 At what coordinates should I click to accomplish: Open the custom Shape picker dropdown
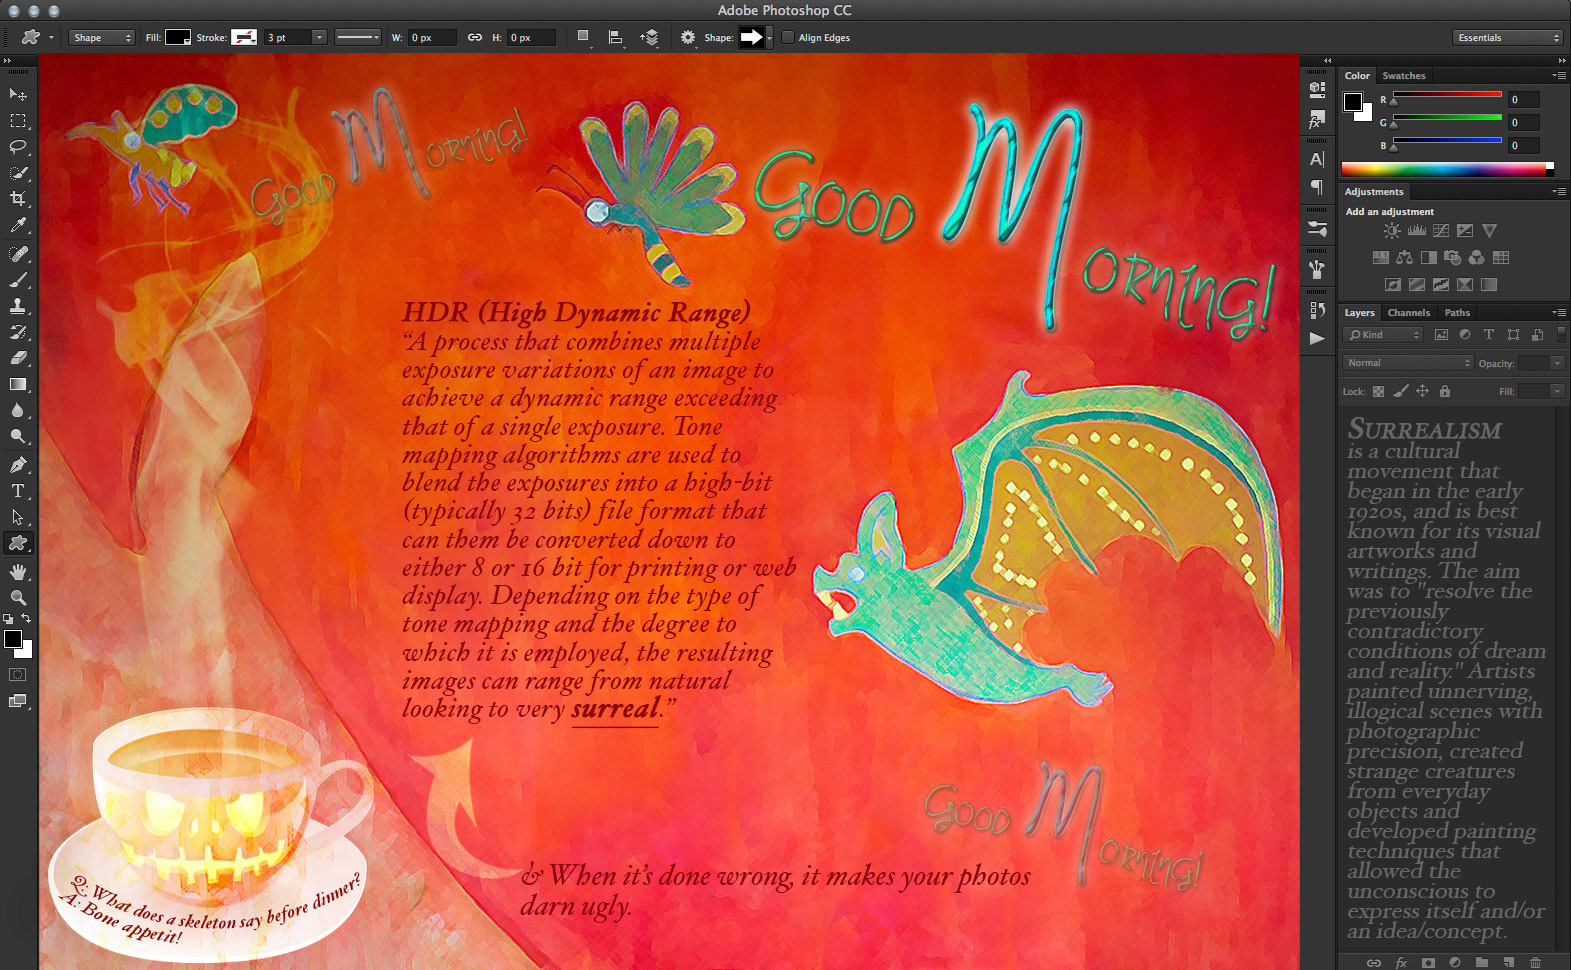tap(769, 38)
